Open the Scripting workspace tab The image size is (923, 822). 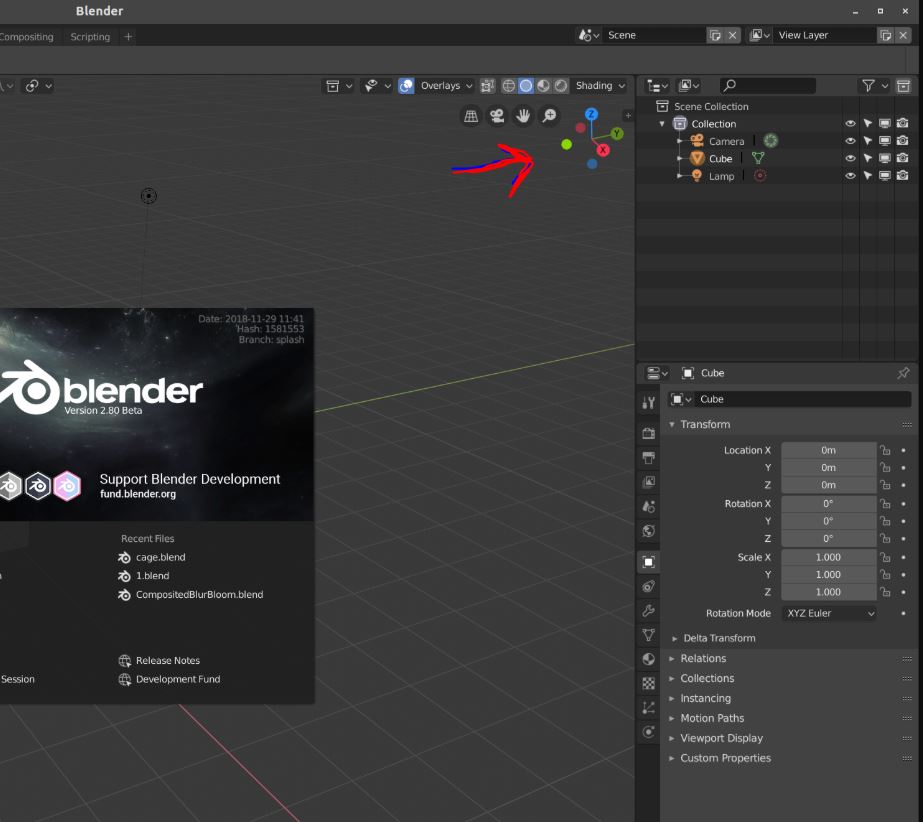[90, 37]
